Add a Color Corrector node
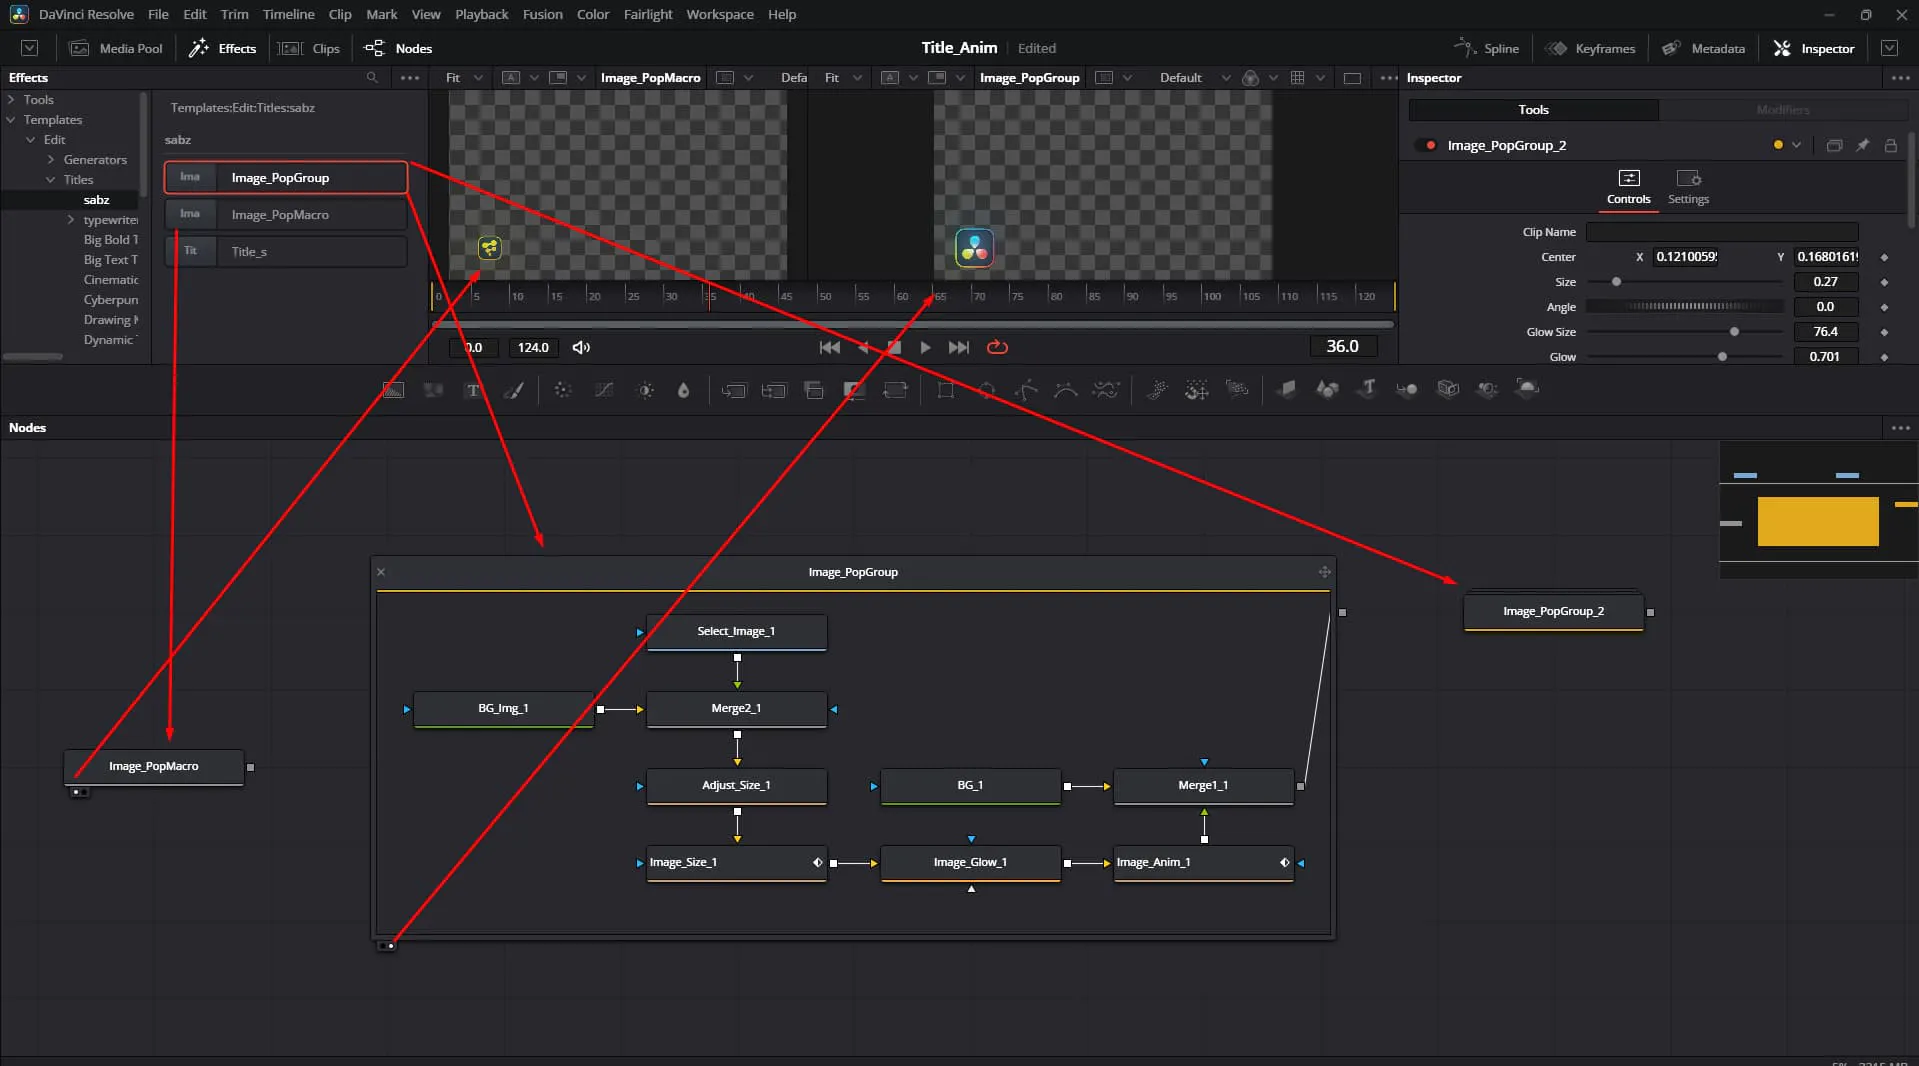The height and width of the screenshot is (1066, 1919). click(x=563, y=390)
